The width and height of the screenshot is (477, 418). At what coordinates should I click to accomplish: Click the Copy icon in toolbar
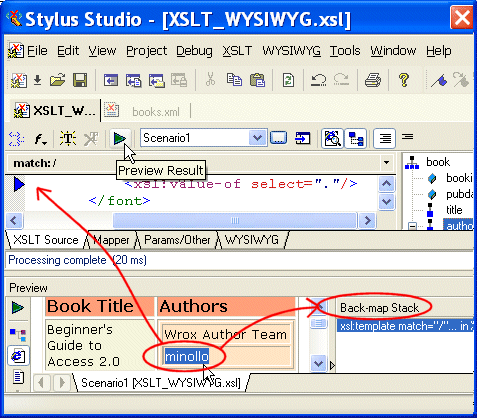(234, 80)
